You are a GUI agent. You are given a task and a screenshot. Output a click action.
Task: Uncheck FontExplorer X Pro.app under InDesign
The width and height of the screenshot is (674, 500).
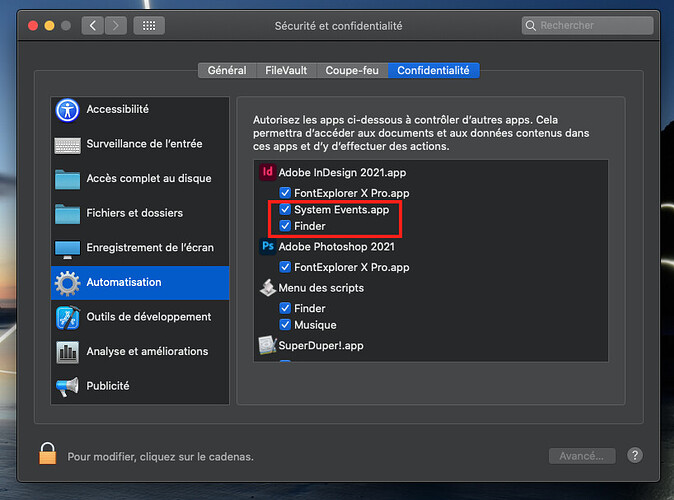point(285,192)
